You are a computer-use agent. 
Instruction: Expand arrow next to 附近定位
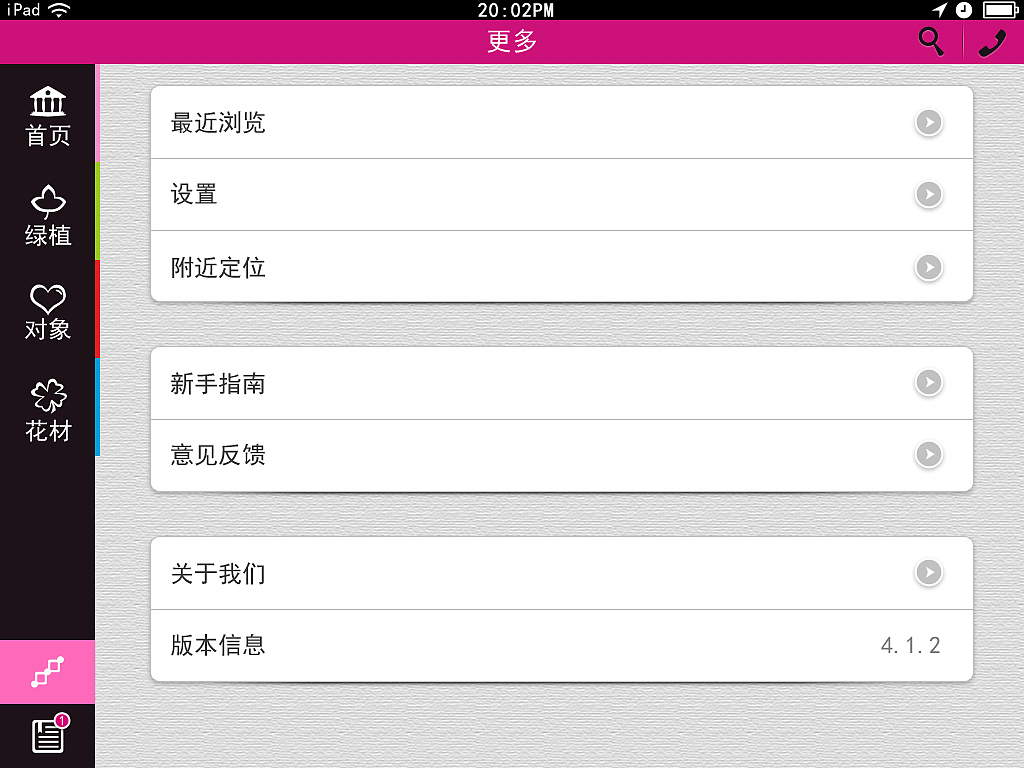[929, 266]
